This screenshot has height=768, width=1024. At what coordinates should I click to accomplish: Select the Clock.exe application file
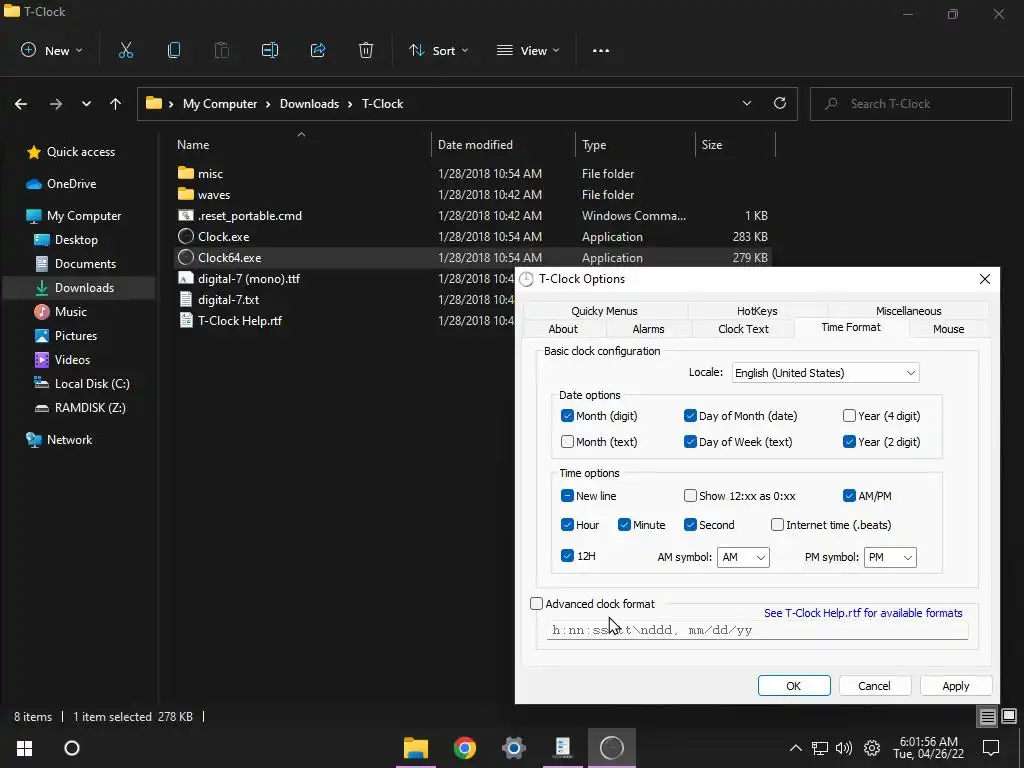pyautogui.click(x=223, y=236)
